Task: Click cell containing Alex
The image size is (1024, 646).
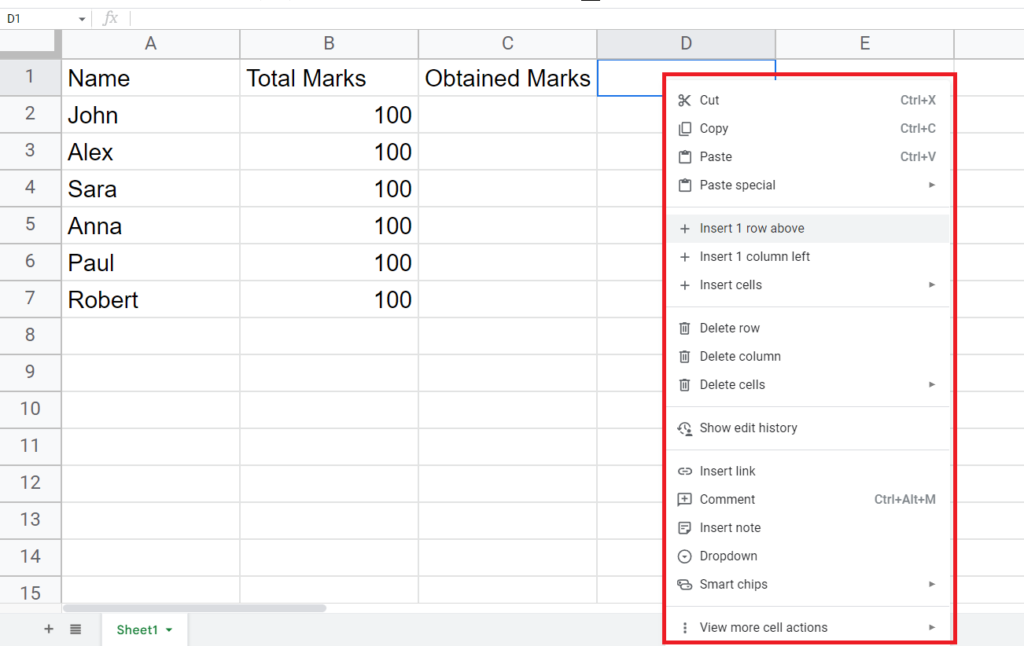Action: coord(151,152)
